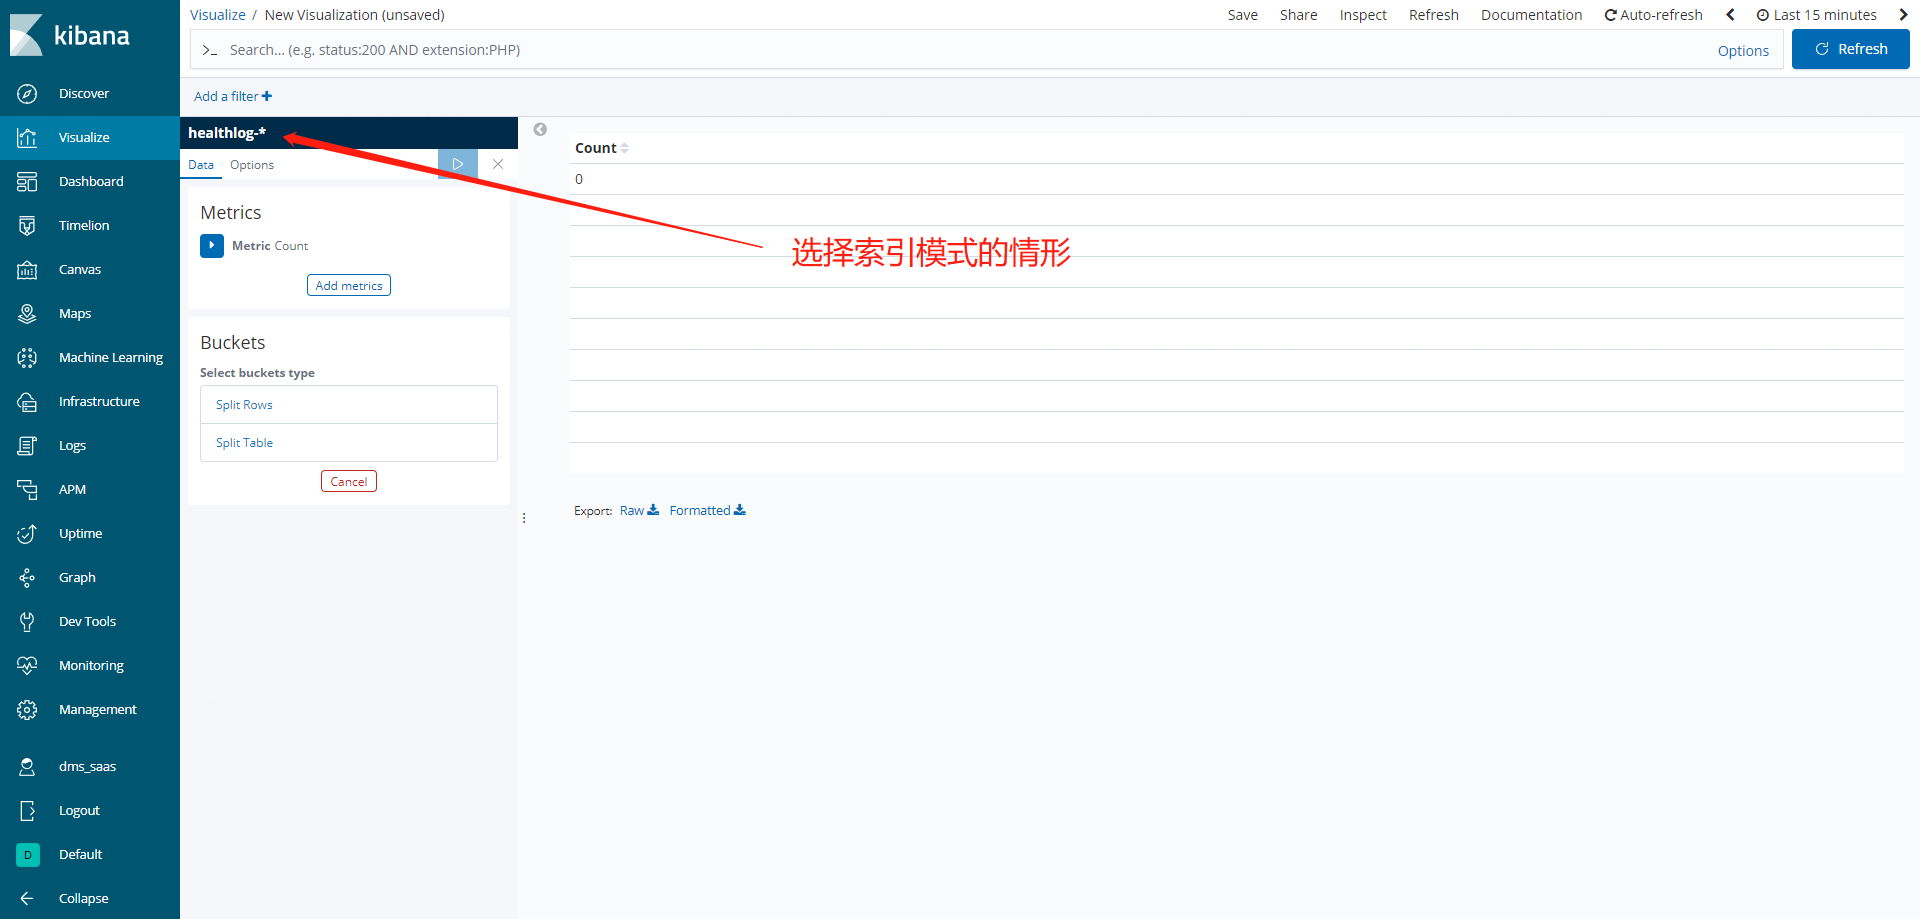This screenshot has width=1920, height=919.
Task: Click the Dev Tools sidebar label
Action: (87, 622)
